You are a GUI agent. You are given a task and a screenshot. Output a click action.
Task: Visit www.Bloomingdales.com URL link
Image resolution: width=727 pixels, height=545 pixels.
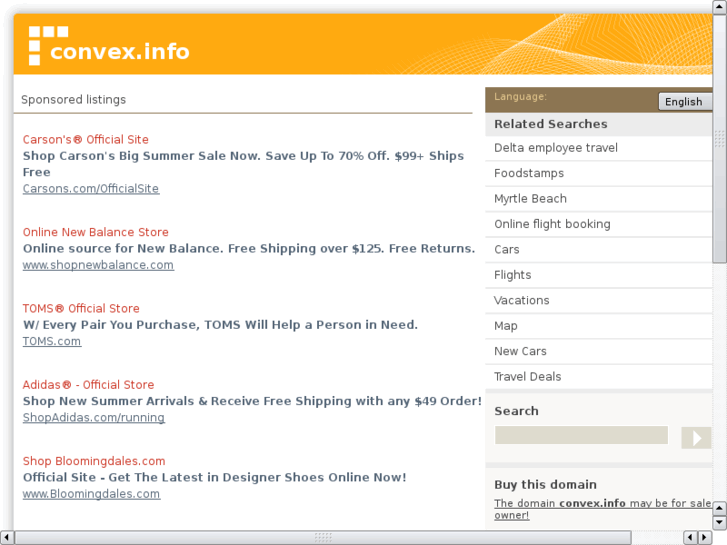click(91, 494)
